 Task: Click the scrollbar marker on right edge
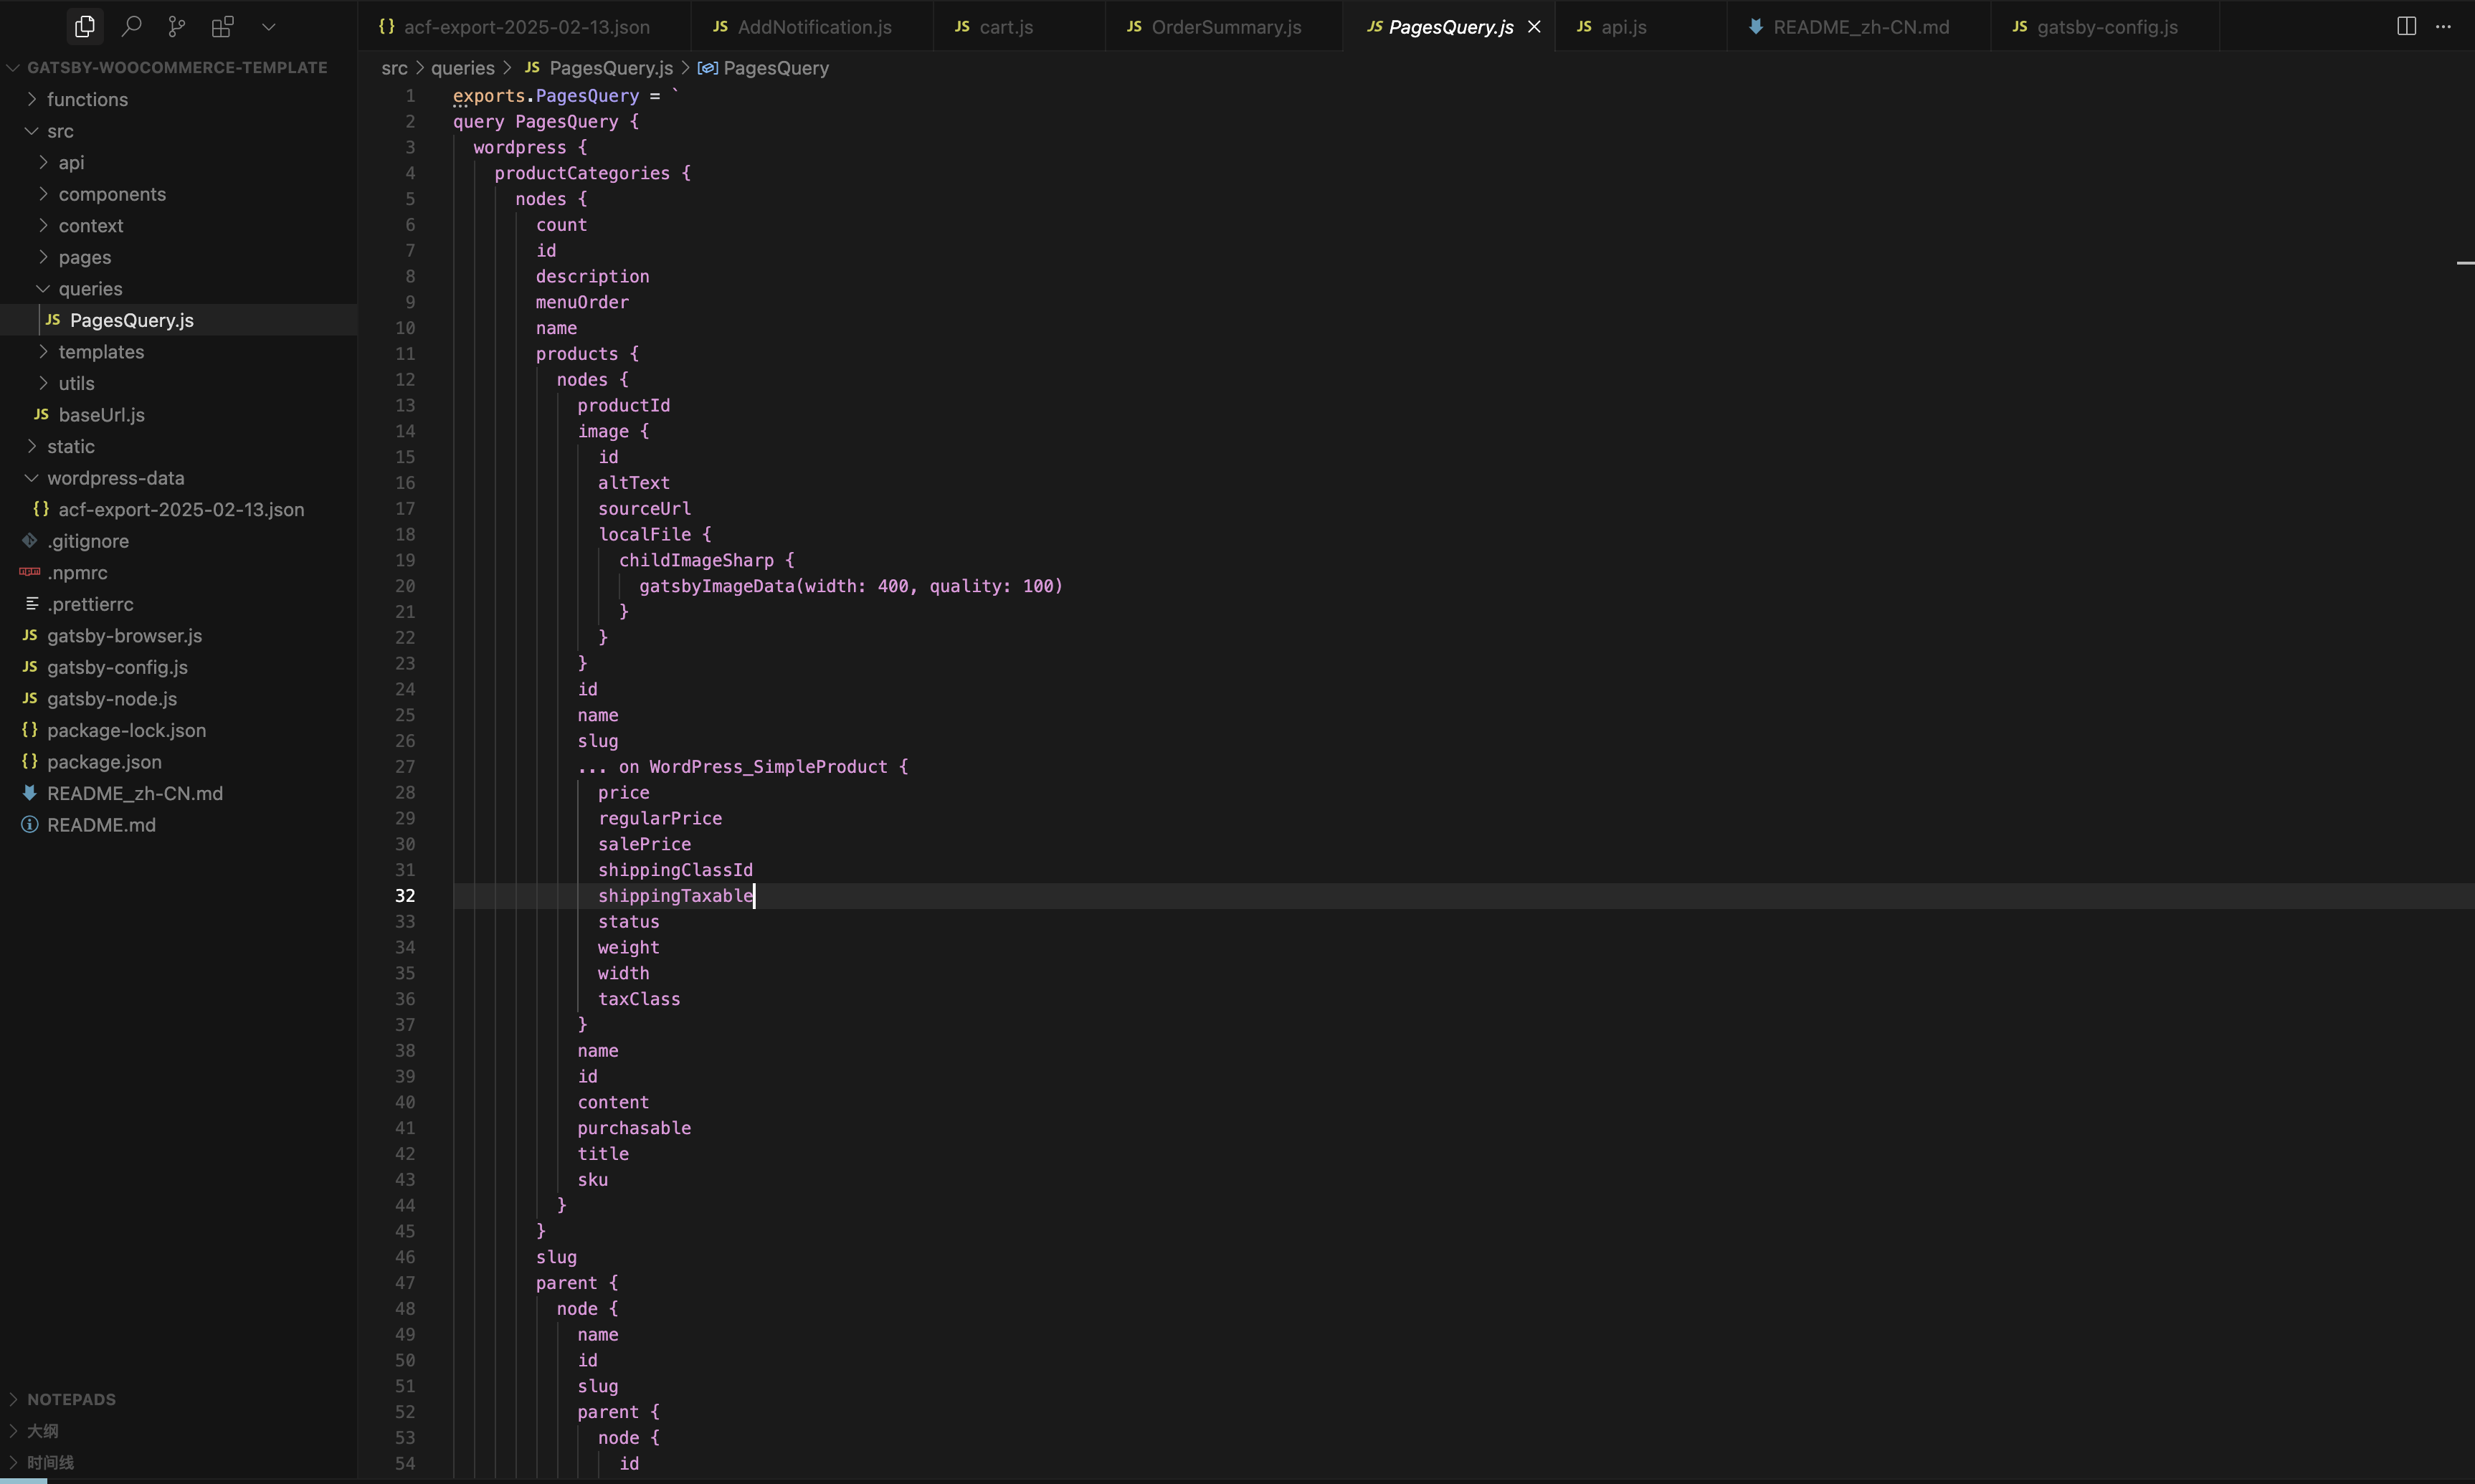[x=2464, y=263]
